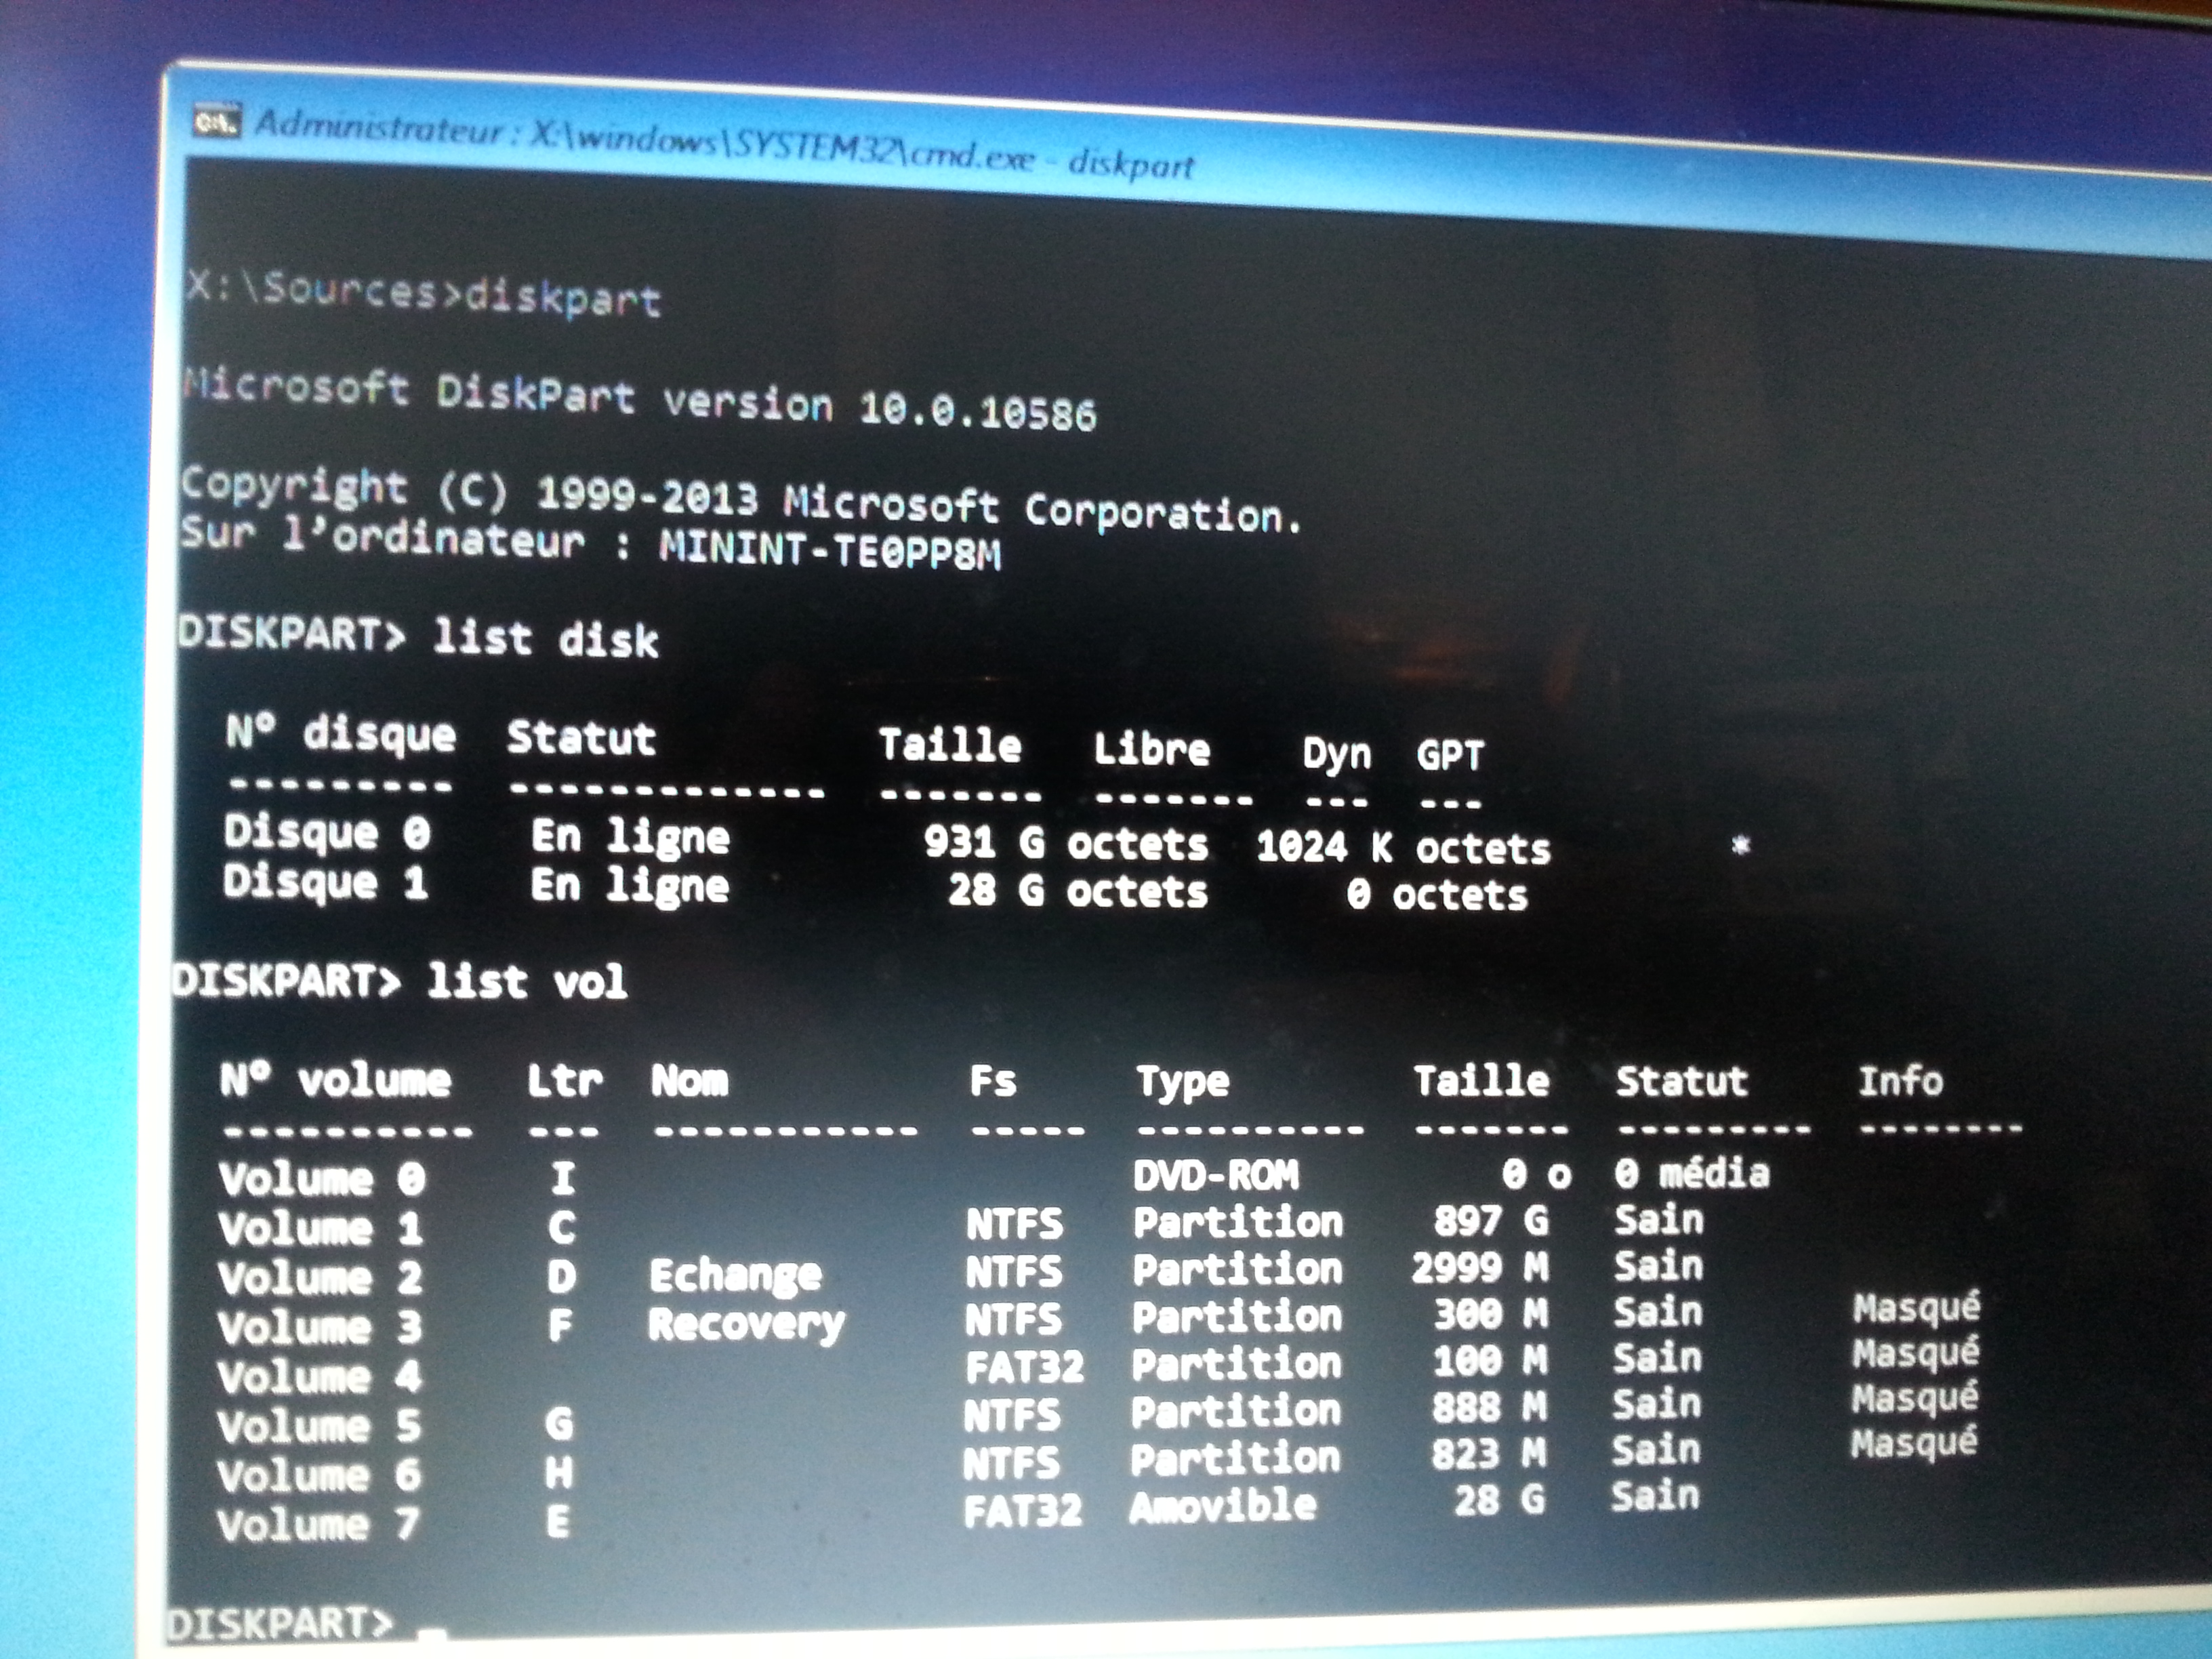Click the 'Volume 6' row label
This screenshot has width=2212, height=1659.
click(319, 1475)
